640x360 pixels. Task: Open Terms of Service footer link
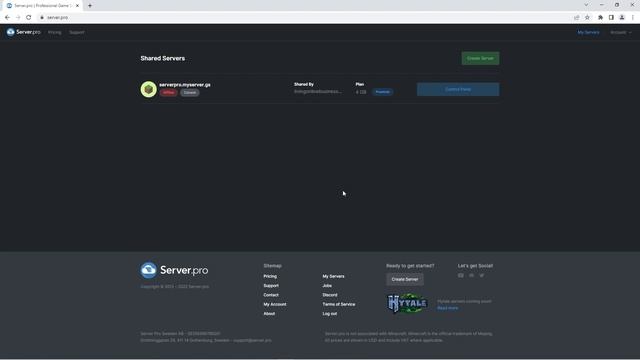[x=339, y=304]
